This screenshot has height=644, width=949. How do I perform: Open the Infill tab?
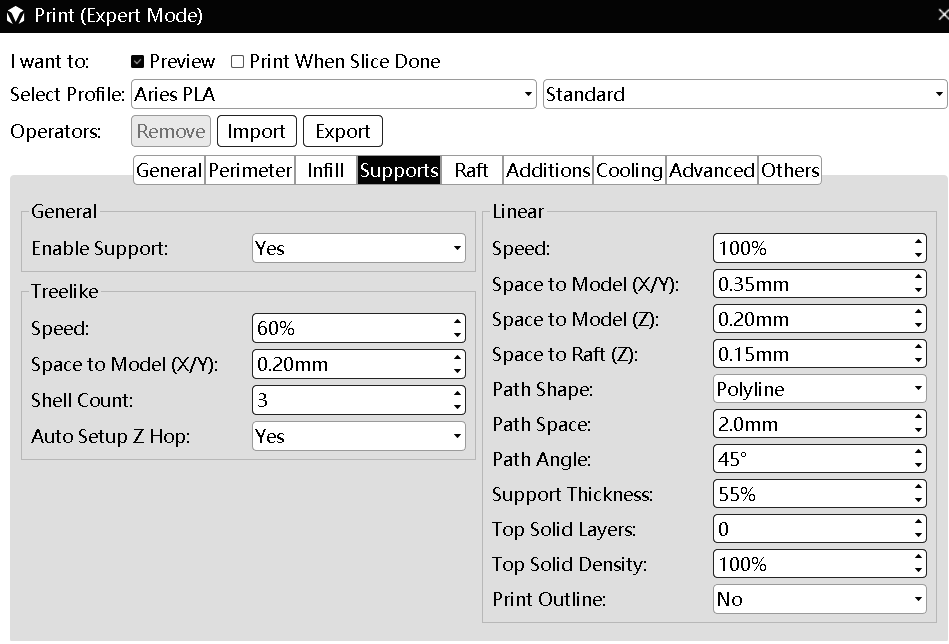325,170
